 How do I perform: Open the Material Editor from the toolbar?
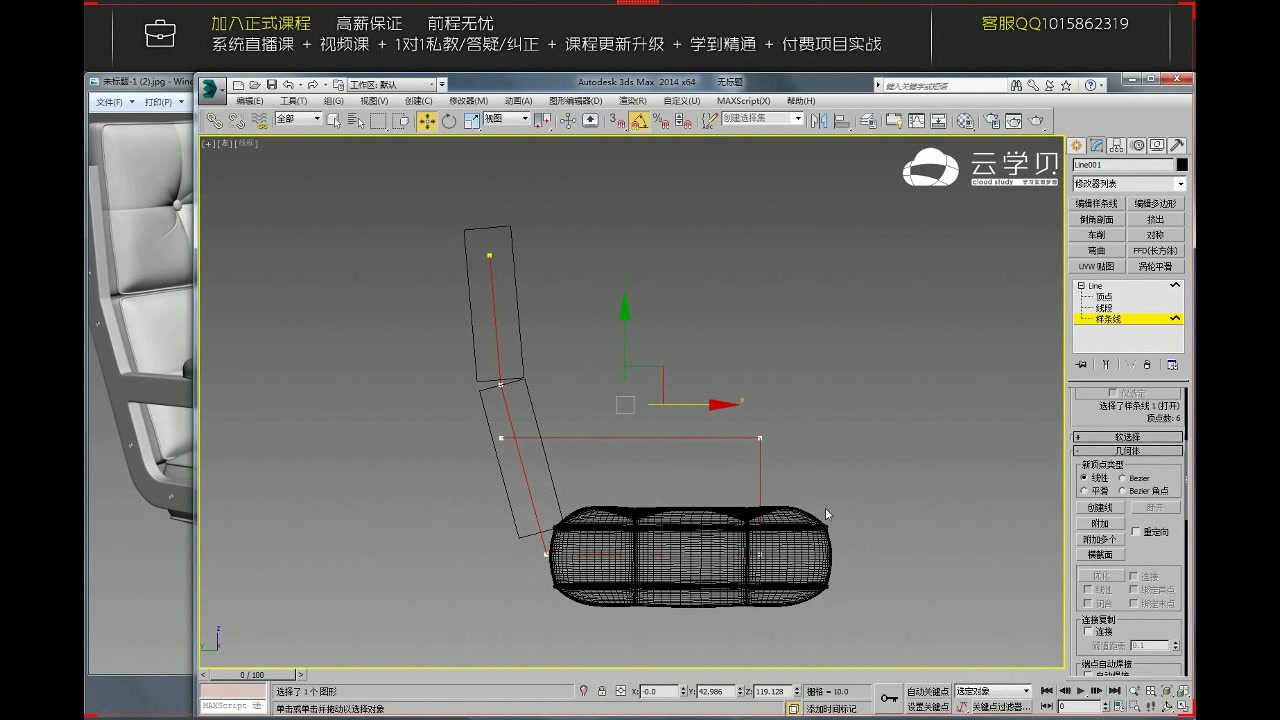coord(966,120)
